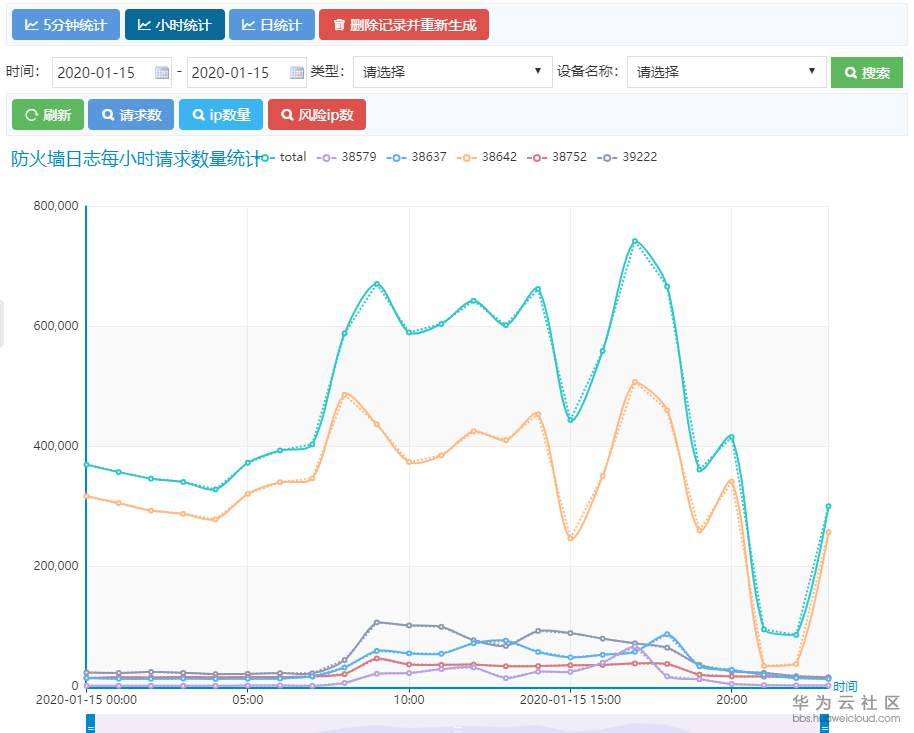Expand the type dropdown

coord(452,72)
